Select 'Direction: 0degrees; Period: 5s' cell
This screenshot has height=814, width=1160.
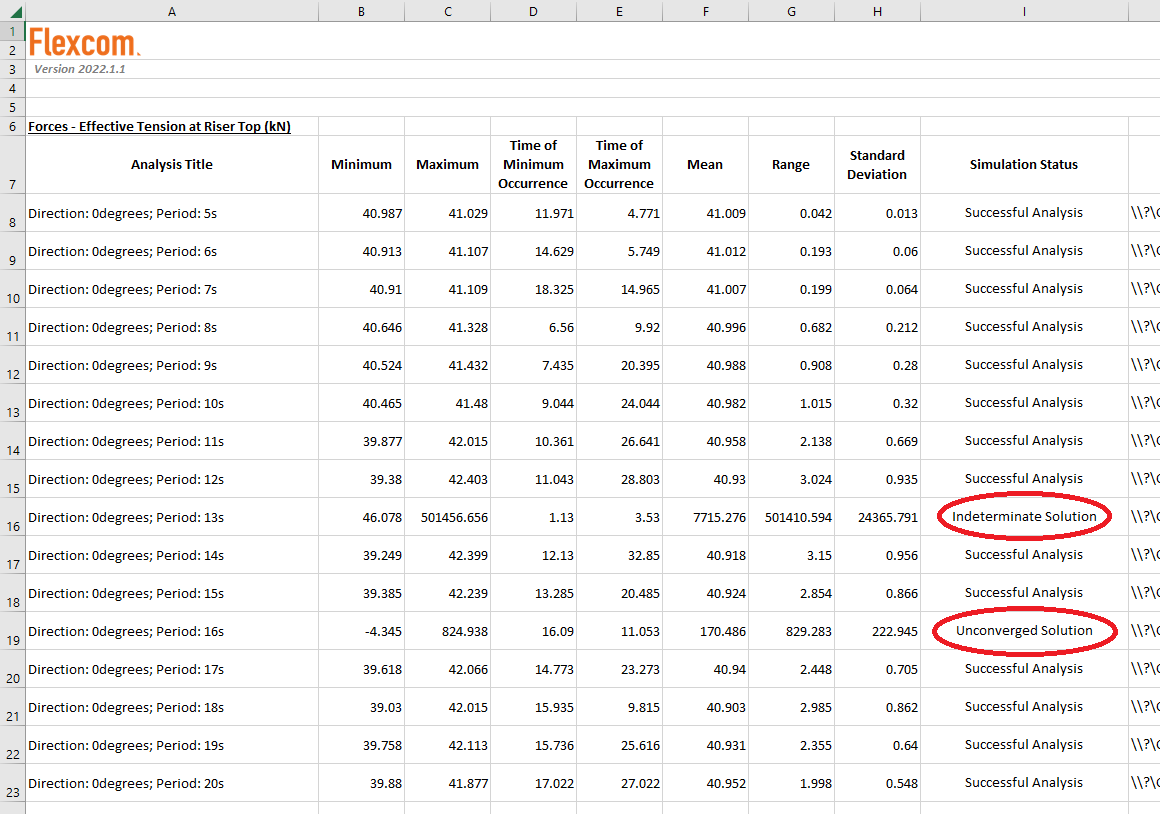pos(172,213)
